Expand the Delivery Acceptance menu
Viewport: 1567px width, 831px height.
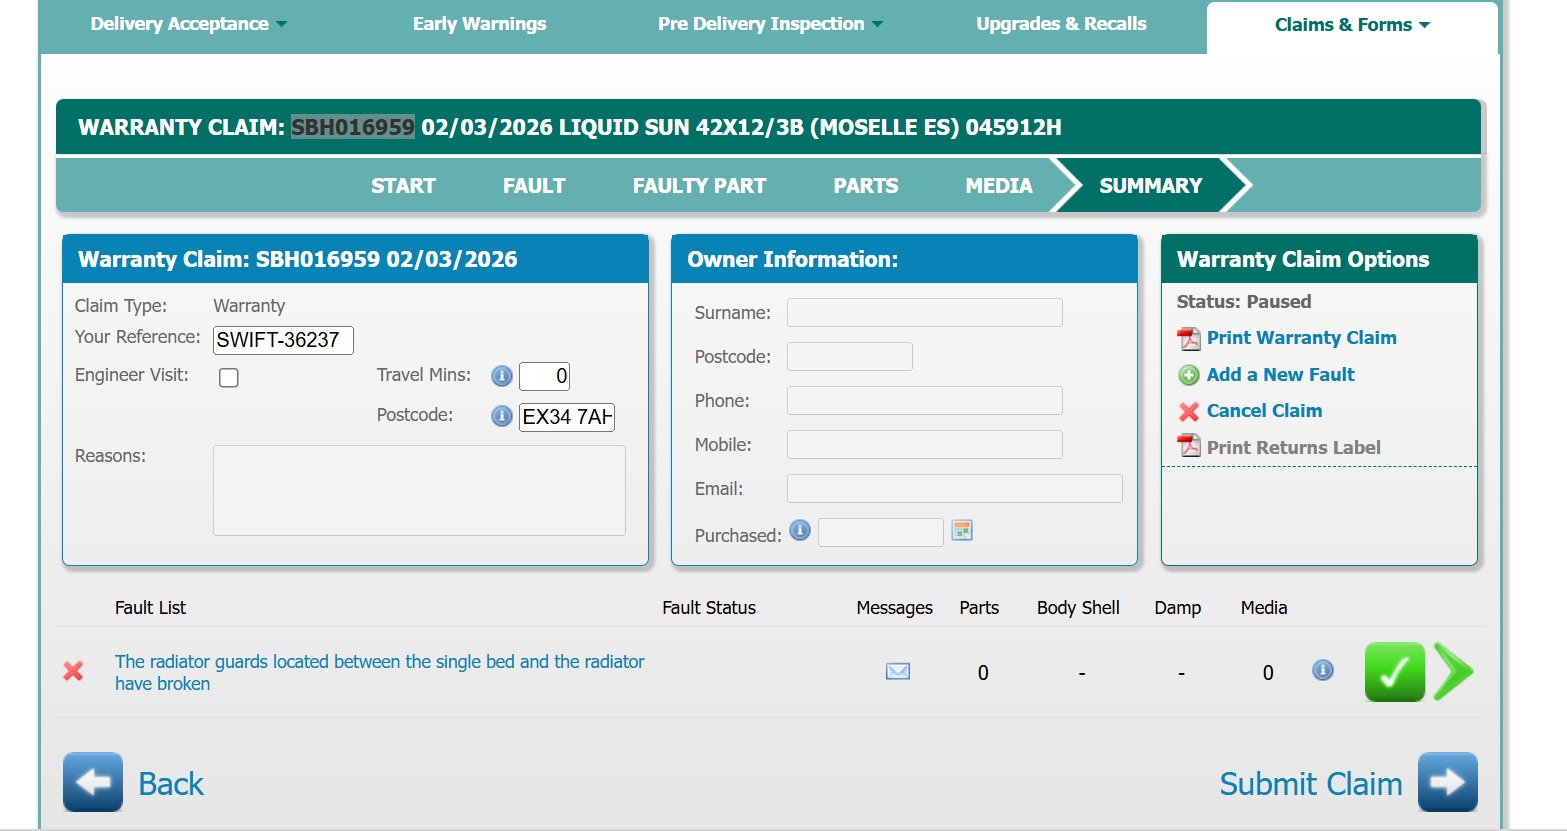click(x=188, y=24)
